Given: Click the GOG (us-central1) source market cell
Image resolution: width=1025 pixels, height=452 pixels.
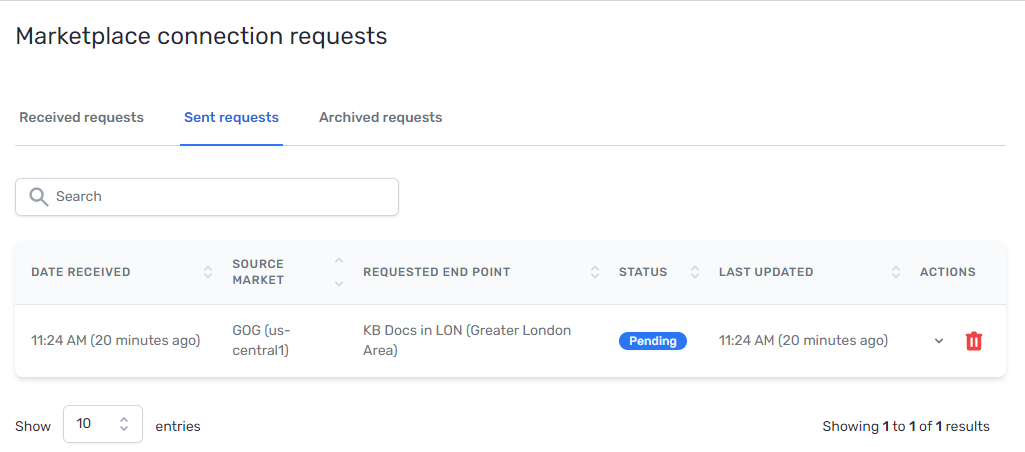Looking at the screenshot, I should (261, 340).
